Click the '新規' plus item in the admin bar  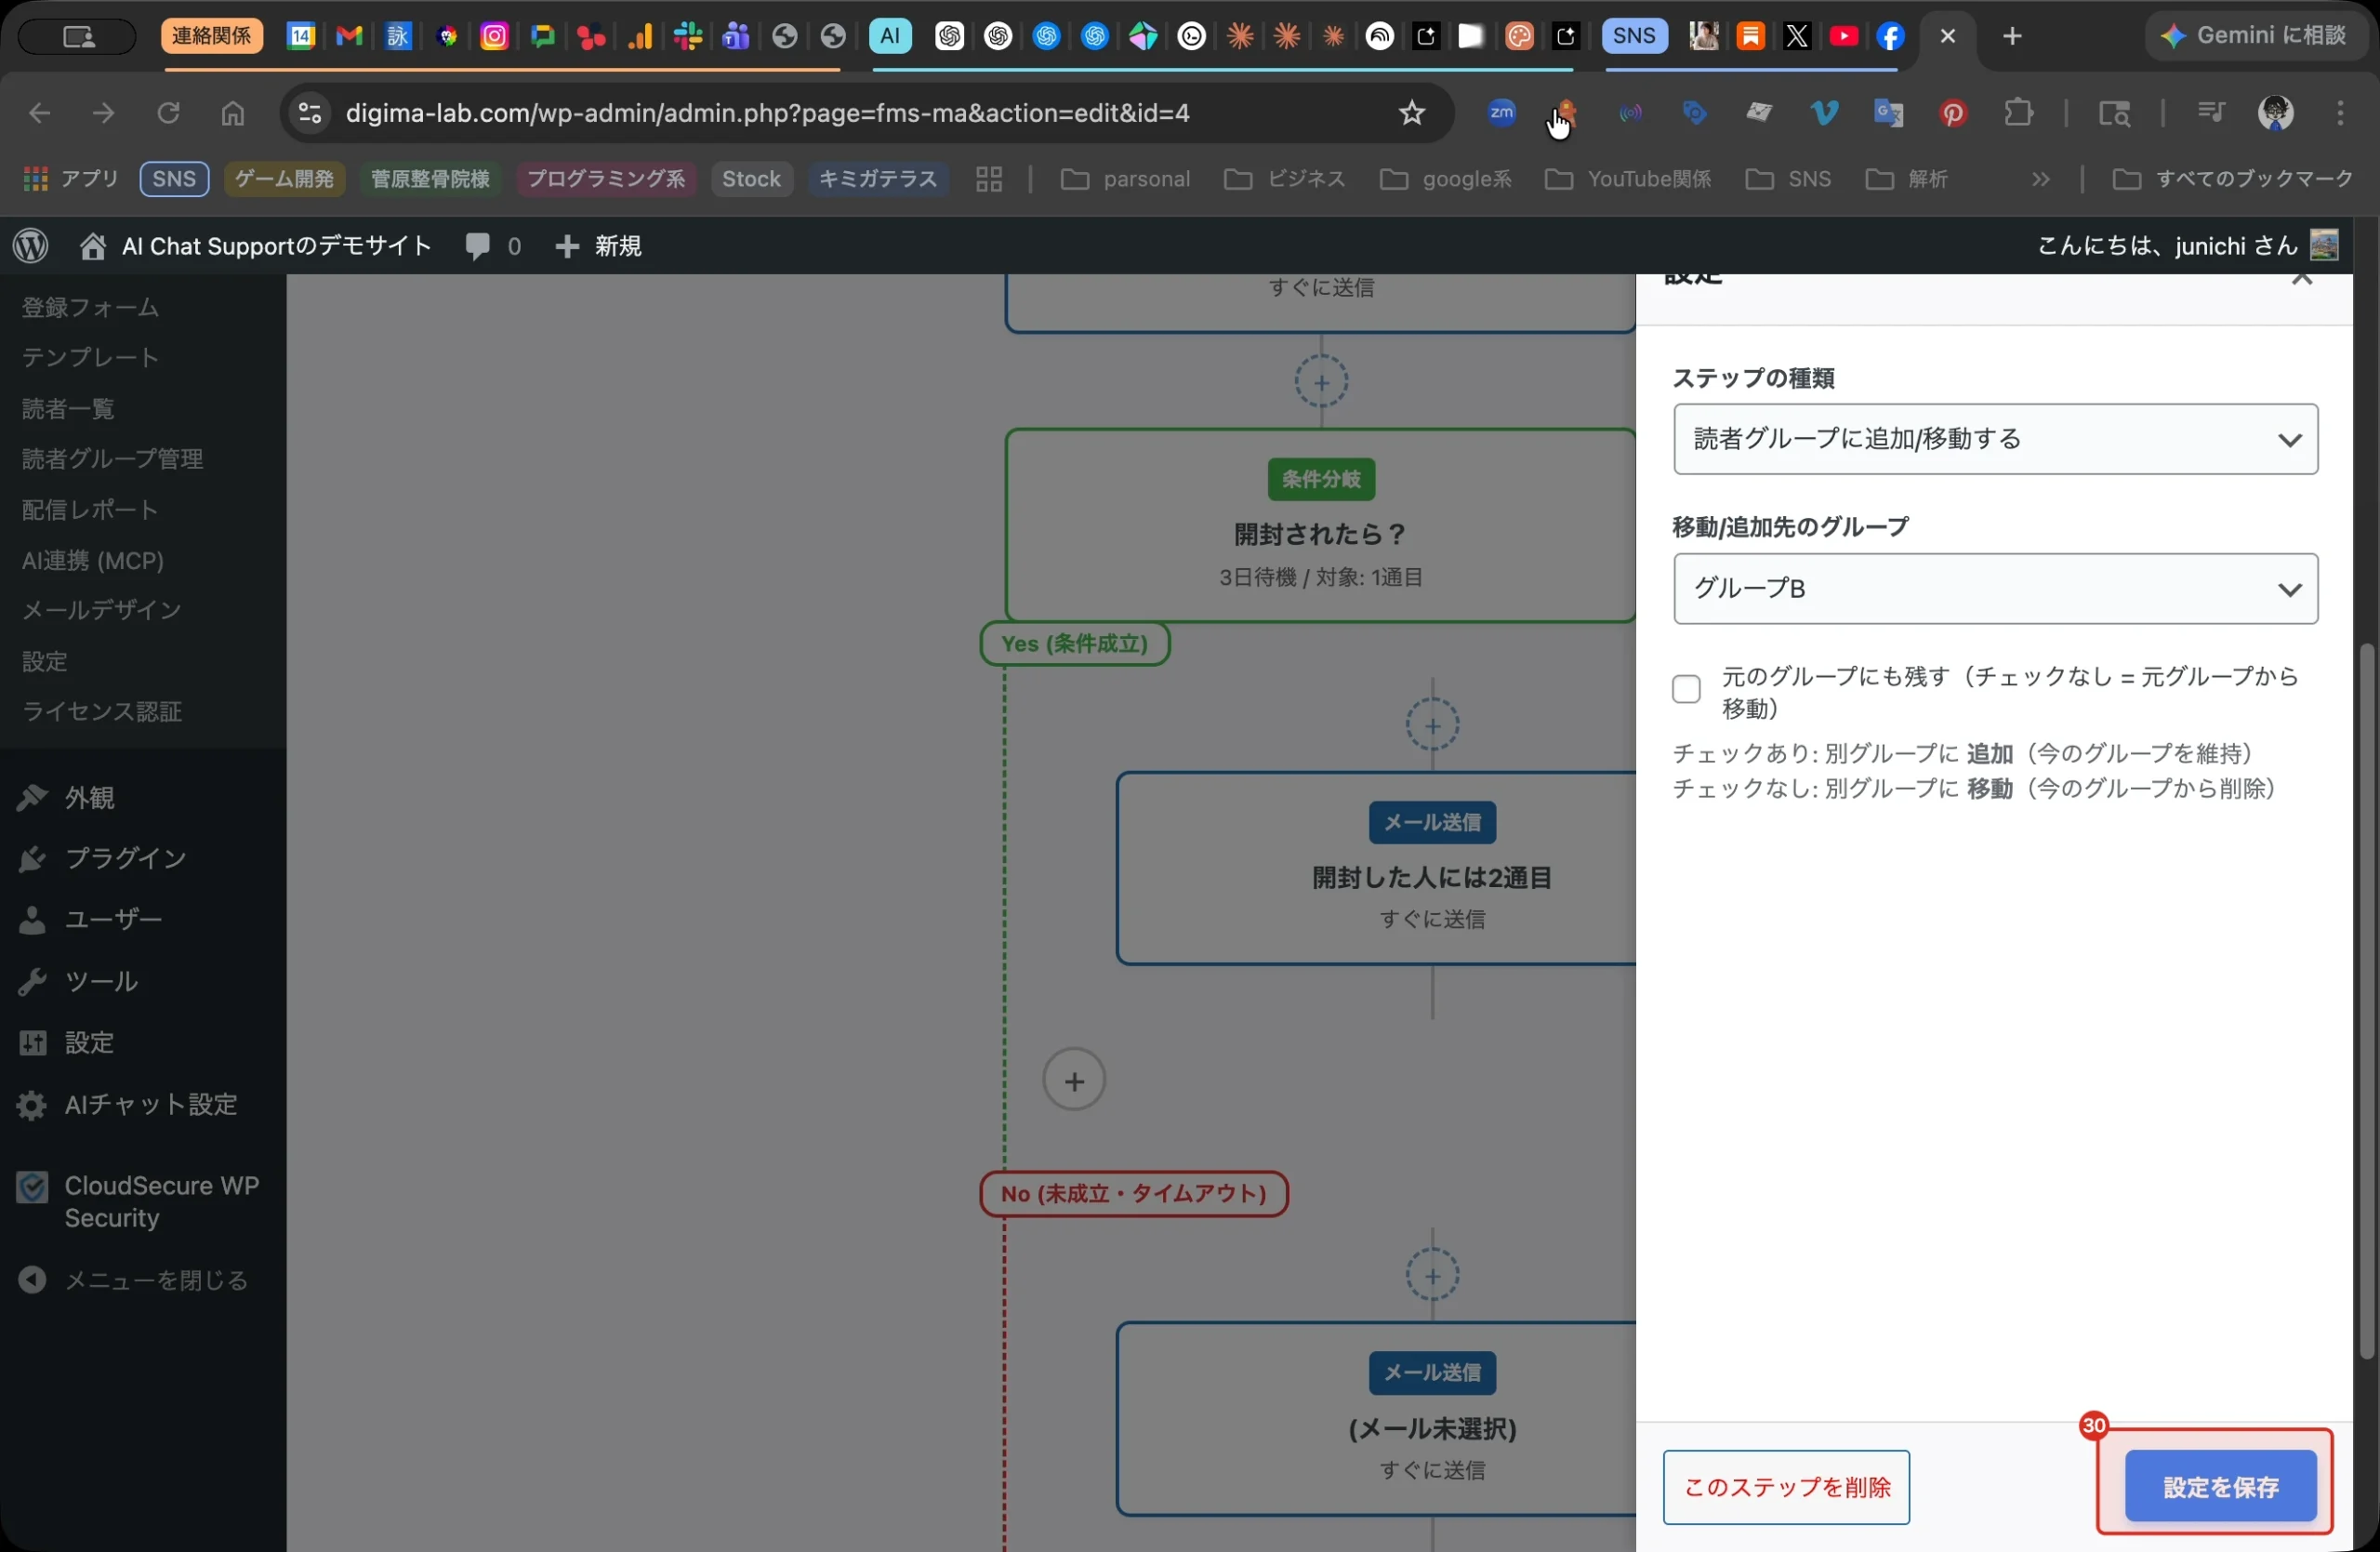(598, 245)
